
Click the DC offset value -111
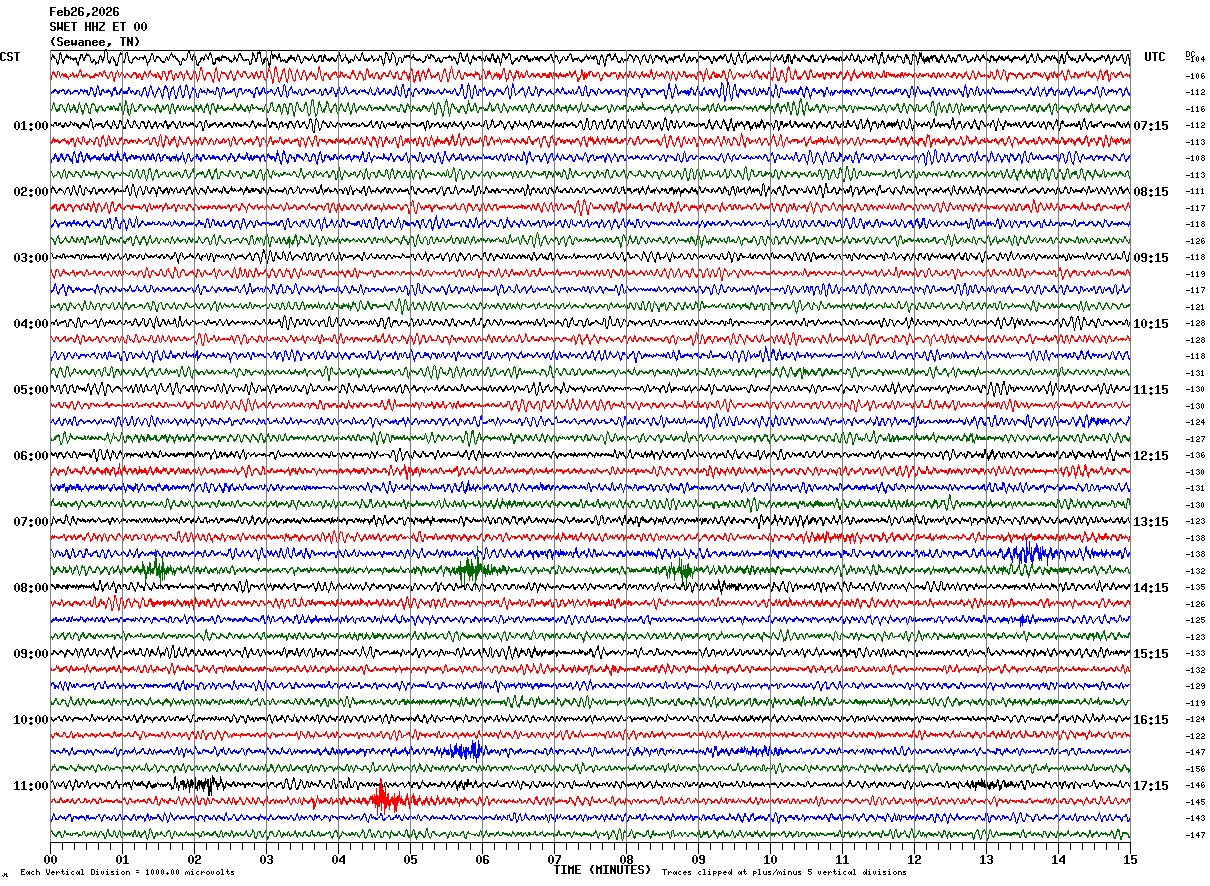pos(1195,191)
